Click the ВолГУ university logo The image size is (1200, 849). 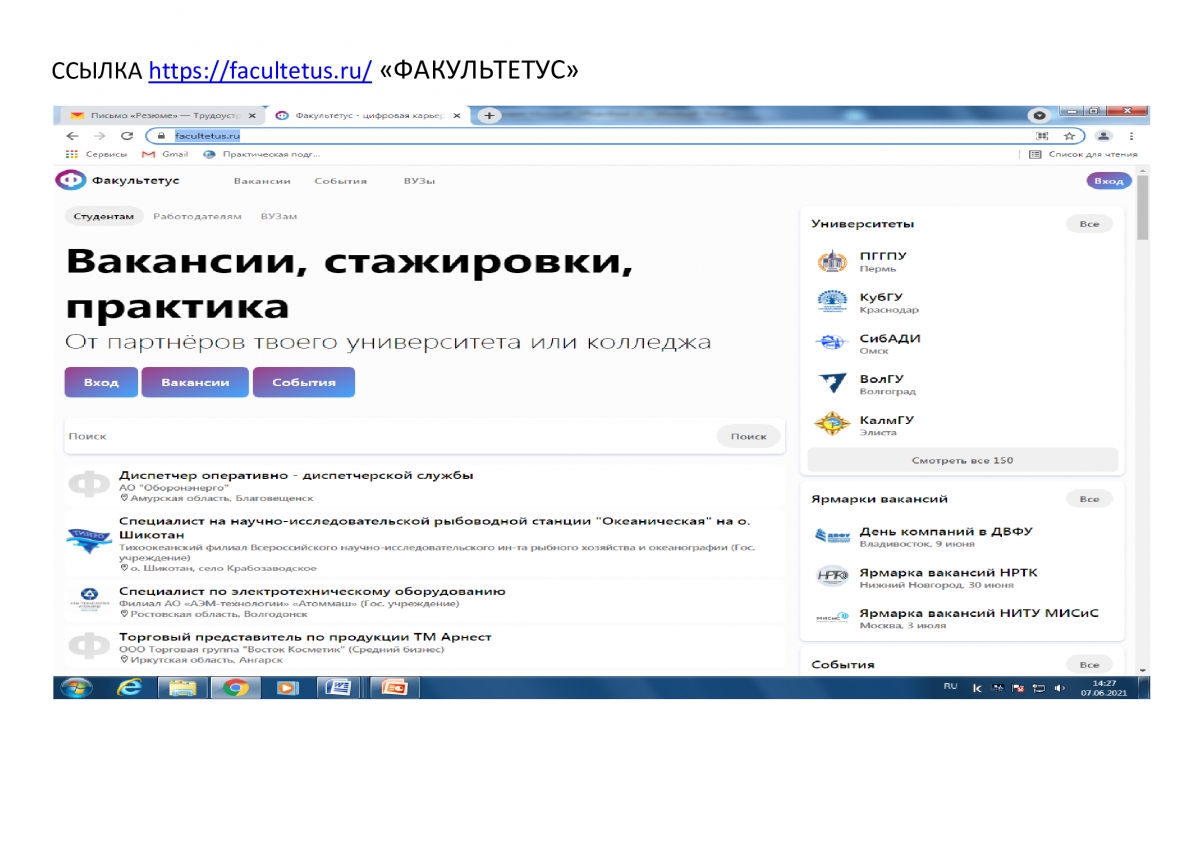(832, 384)
